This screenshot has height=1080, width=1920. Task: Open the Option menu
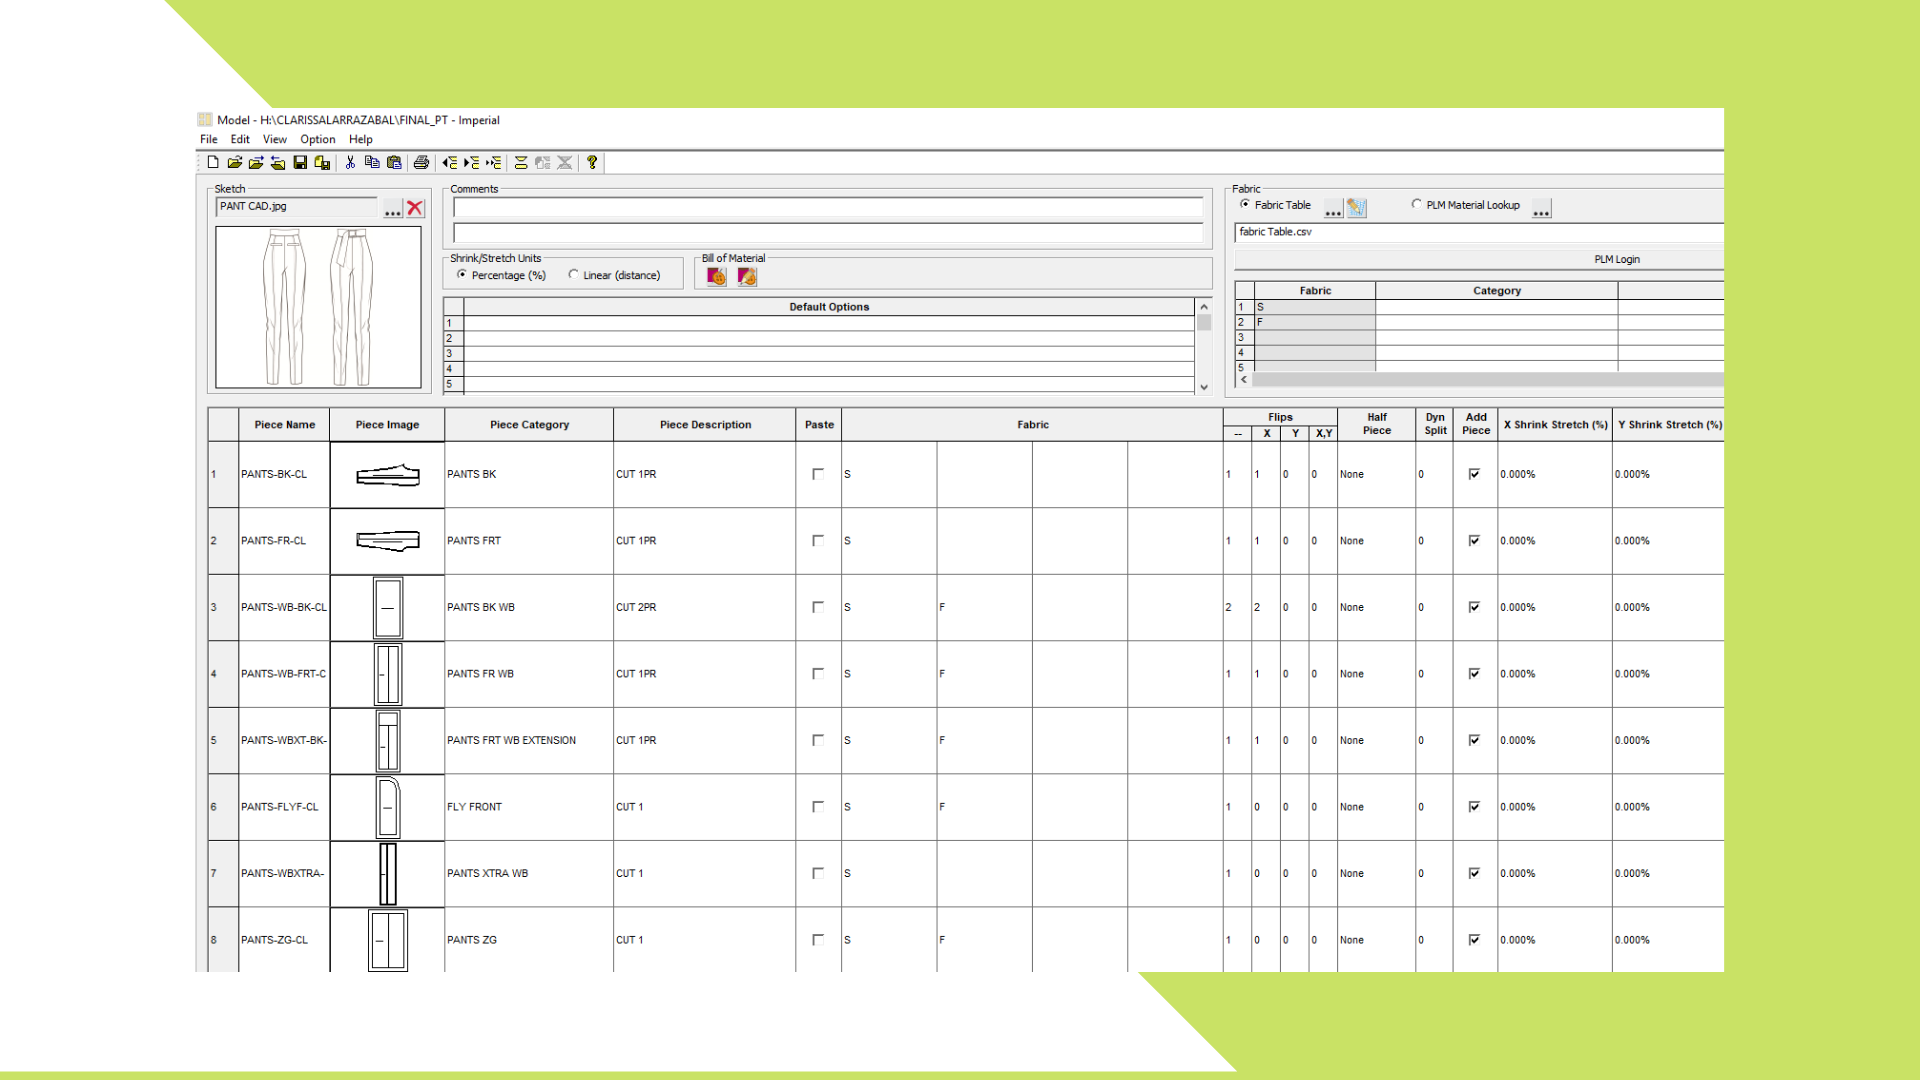317,140
